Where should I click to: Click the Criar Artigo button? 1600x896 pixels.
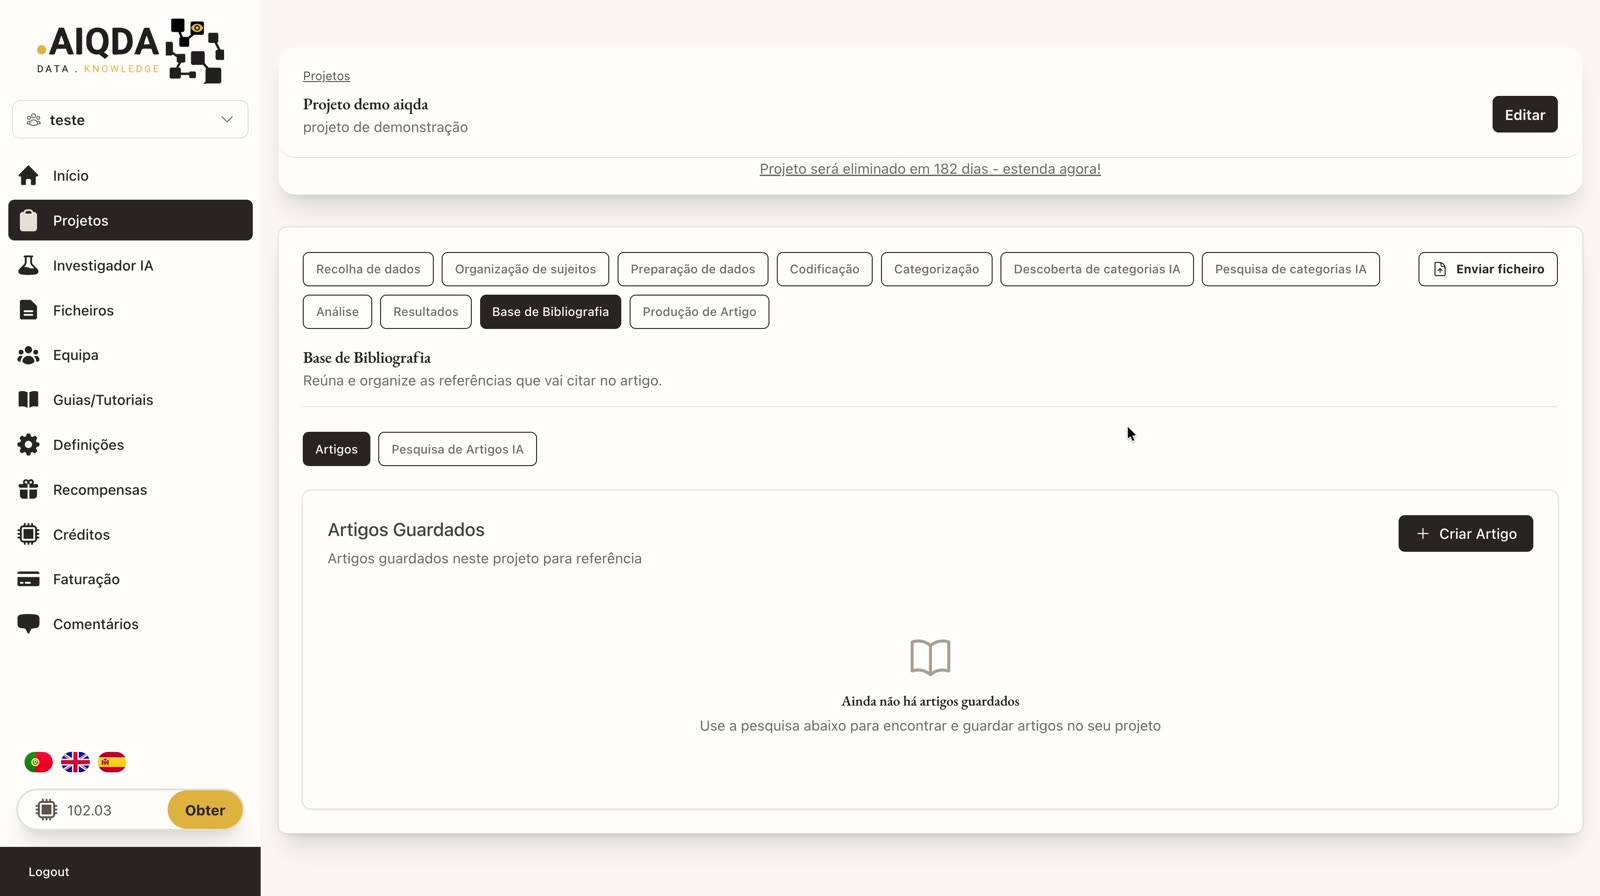point(1465,534)
